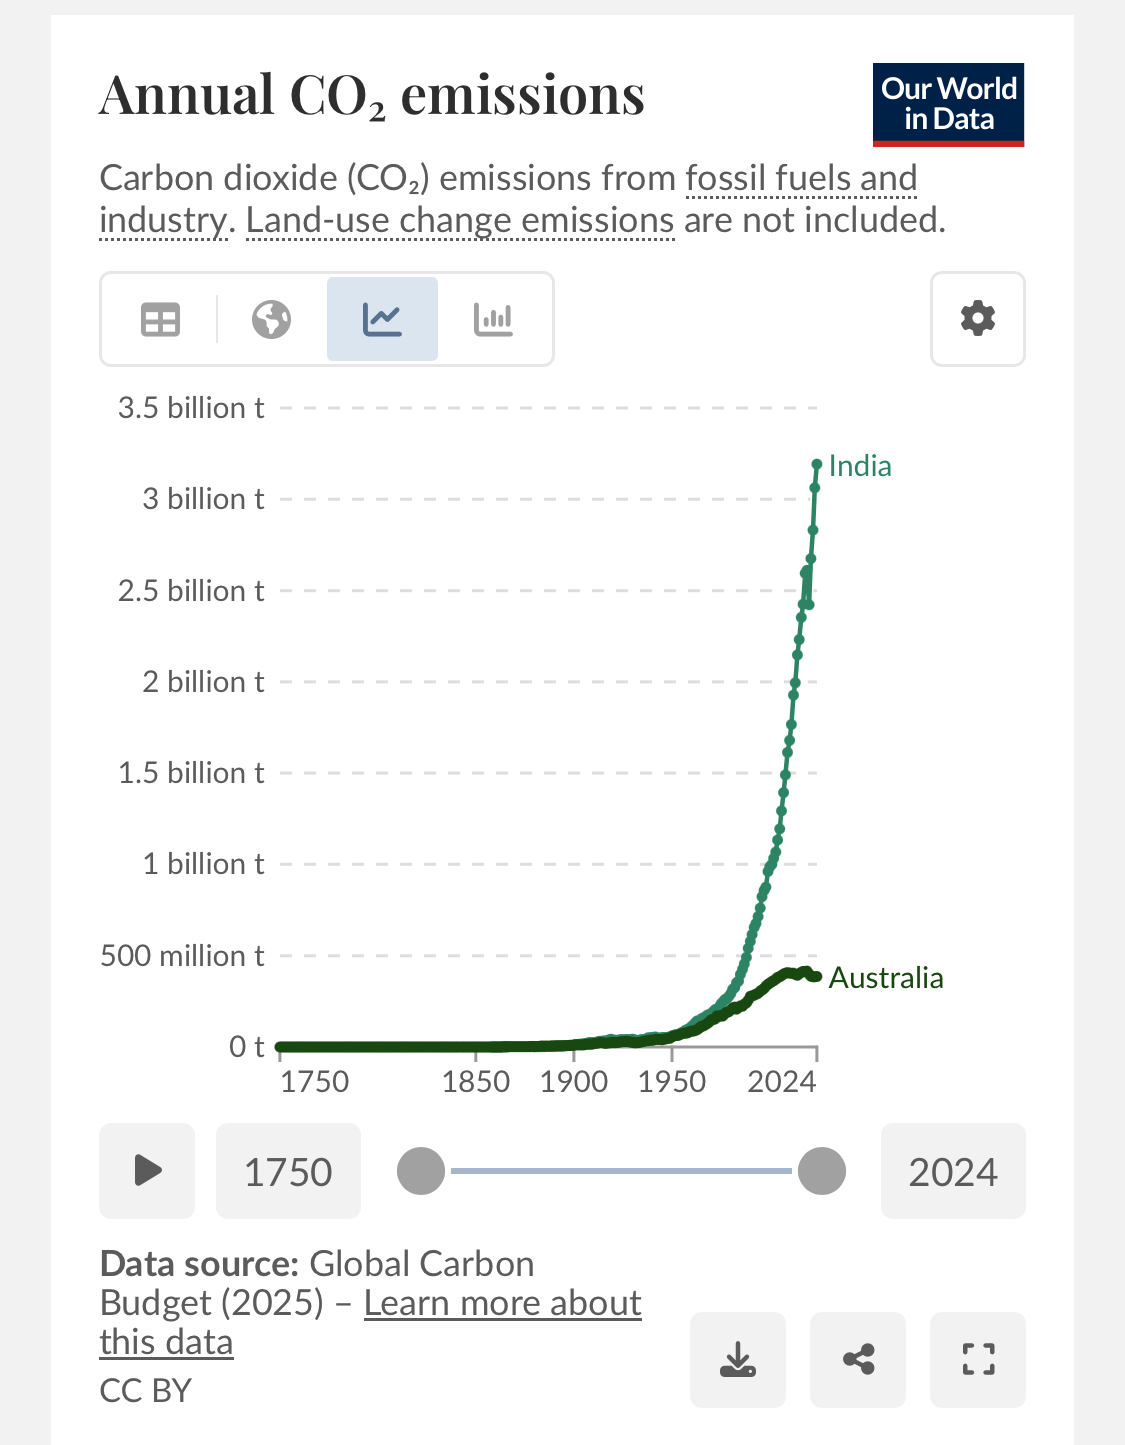
Task: Click the India 2024 endpoint marker
Action: (817, 464)
